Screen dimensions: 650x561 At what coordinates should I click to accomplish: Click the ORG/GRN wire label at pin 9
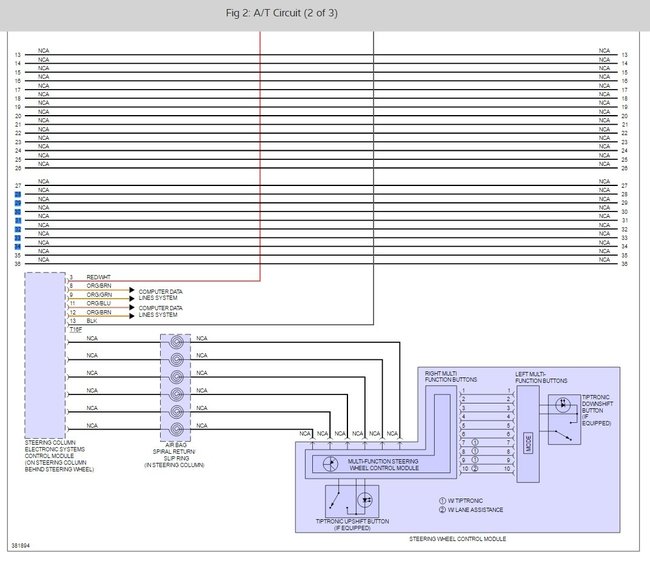point(99,294)
